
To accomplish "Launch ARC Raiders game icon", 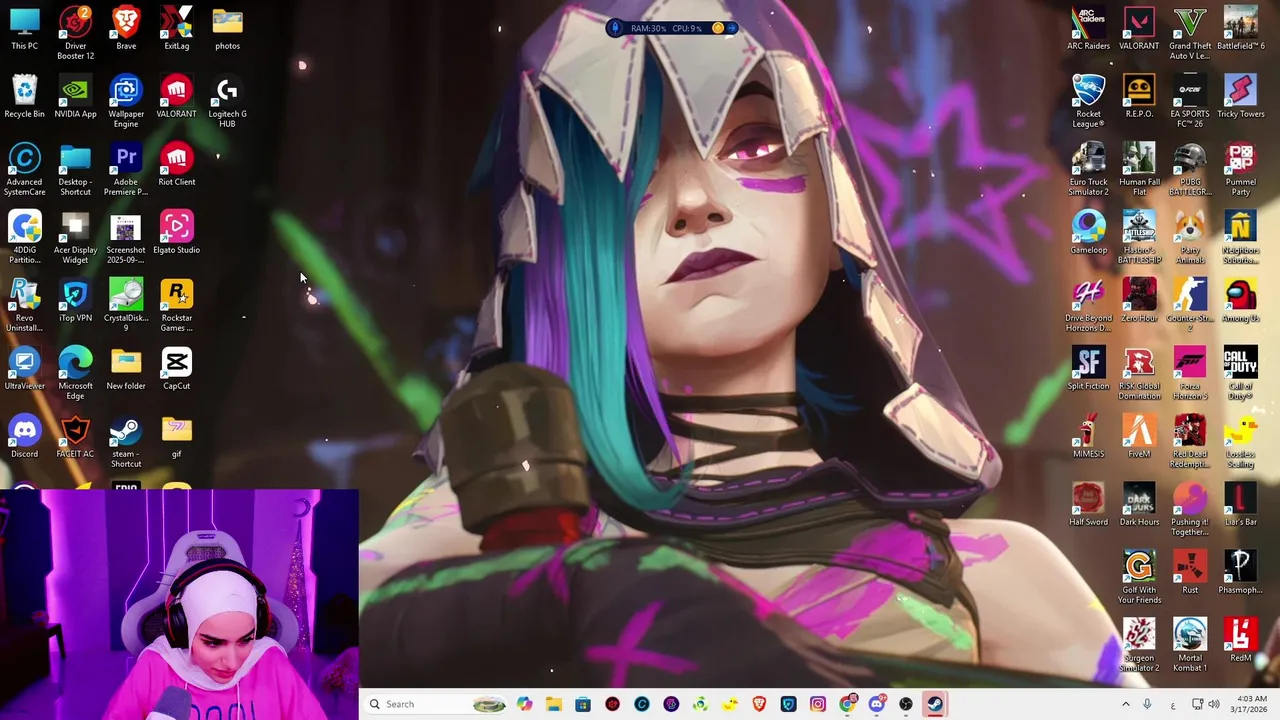I will coord(1088,28).
